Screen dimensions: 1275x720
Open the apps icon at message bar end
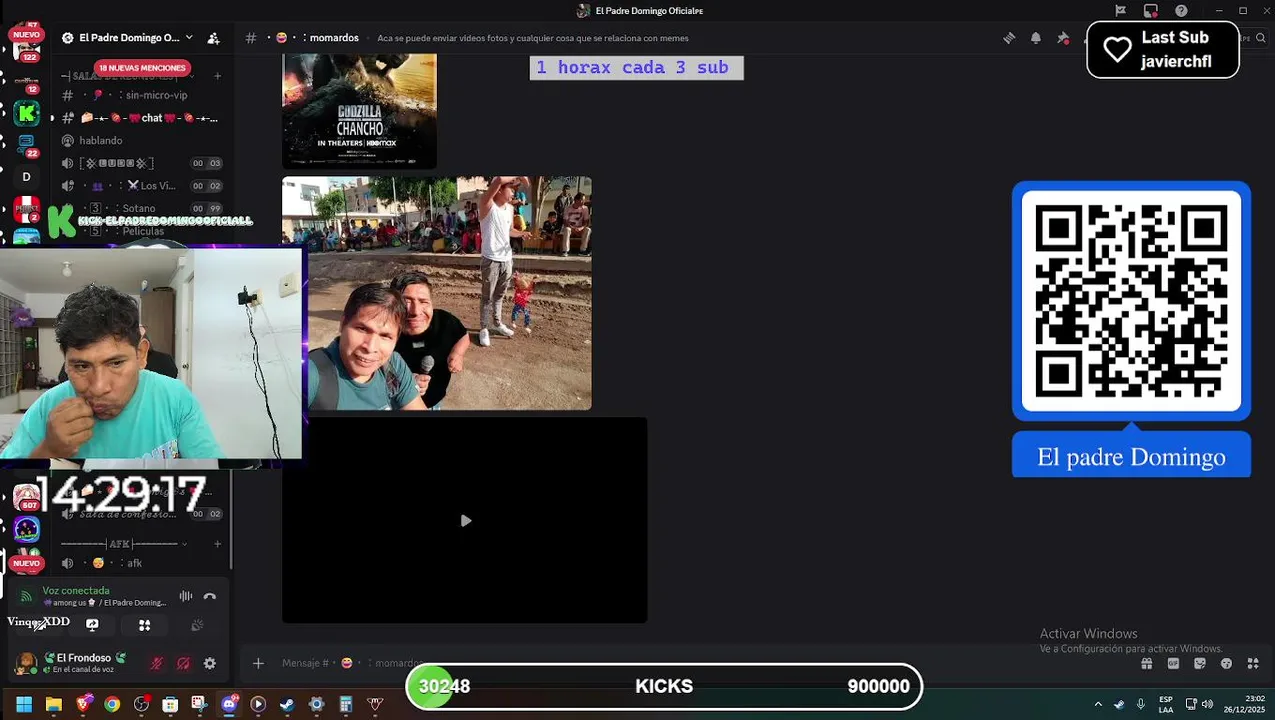[x=1253, y=663]
